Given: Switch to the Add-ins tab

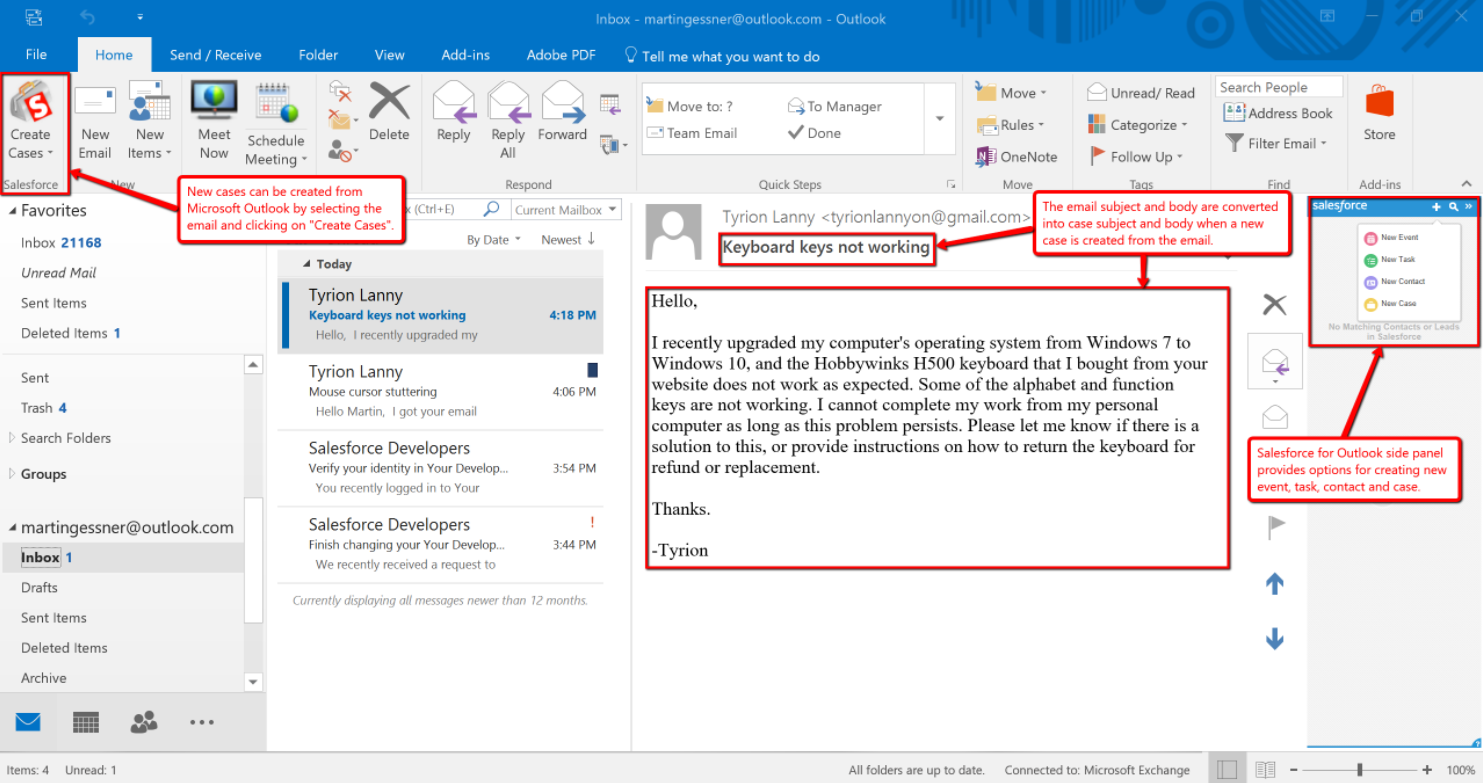Looking at the screenshot, I should click(465, 55).
